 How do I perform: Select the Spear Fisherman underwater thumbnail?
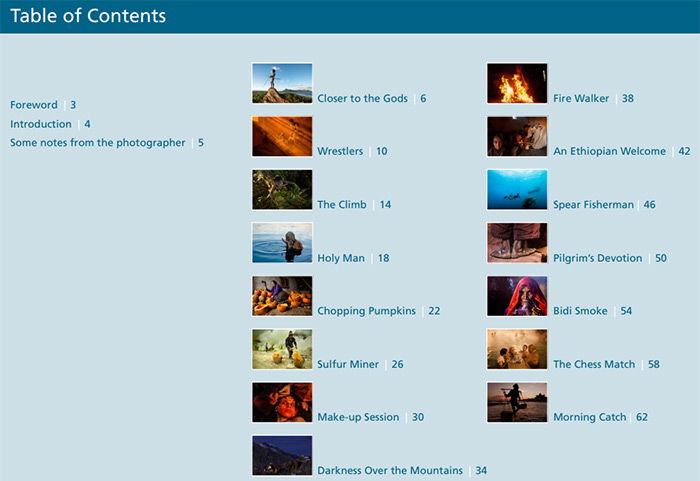coord(517,189)
